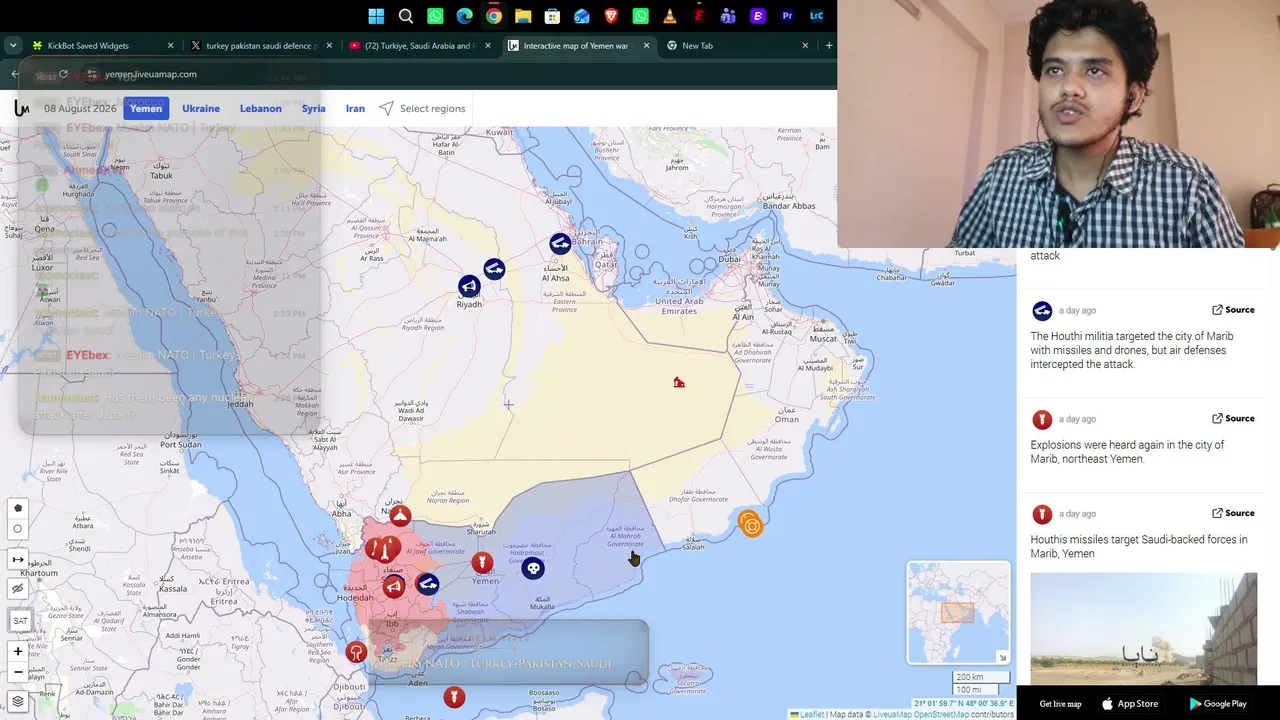Screen dimensions: 1280x720
Task: Open Source link for Marib air defenses news
Action: coord(1233,310)
